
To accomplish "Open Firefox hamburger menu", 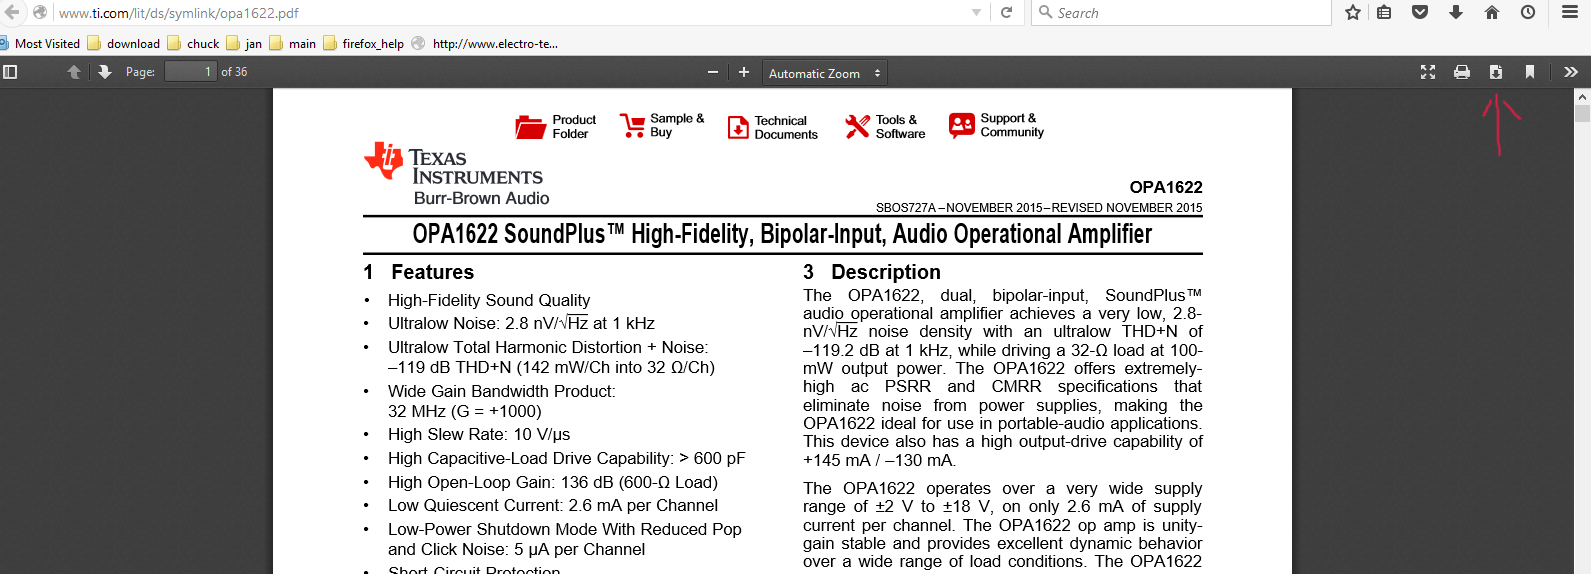I will pyautogui.click(x=1570, y=13).
